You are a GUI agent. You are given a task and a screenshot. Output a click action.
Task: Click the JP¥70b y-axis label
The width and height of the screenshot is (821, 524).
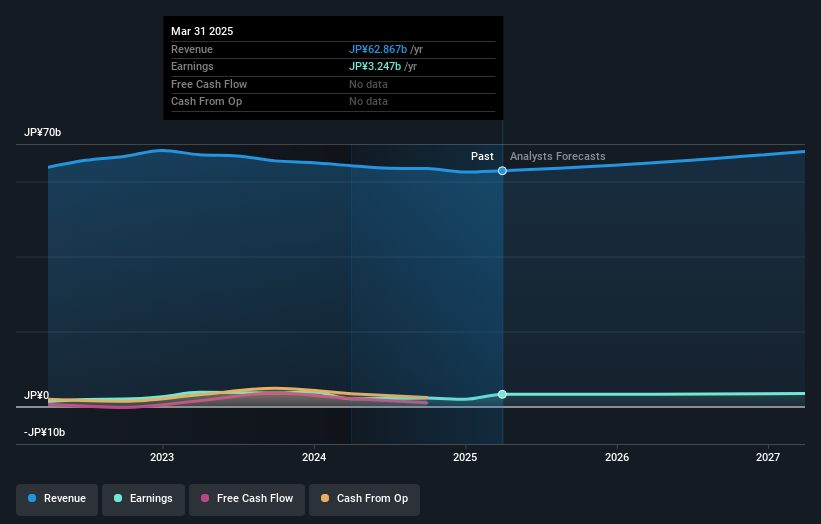[x=42, y=132]
